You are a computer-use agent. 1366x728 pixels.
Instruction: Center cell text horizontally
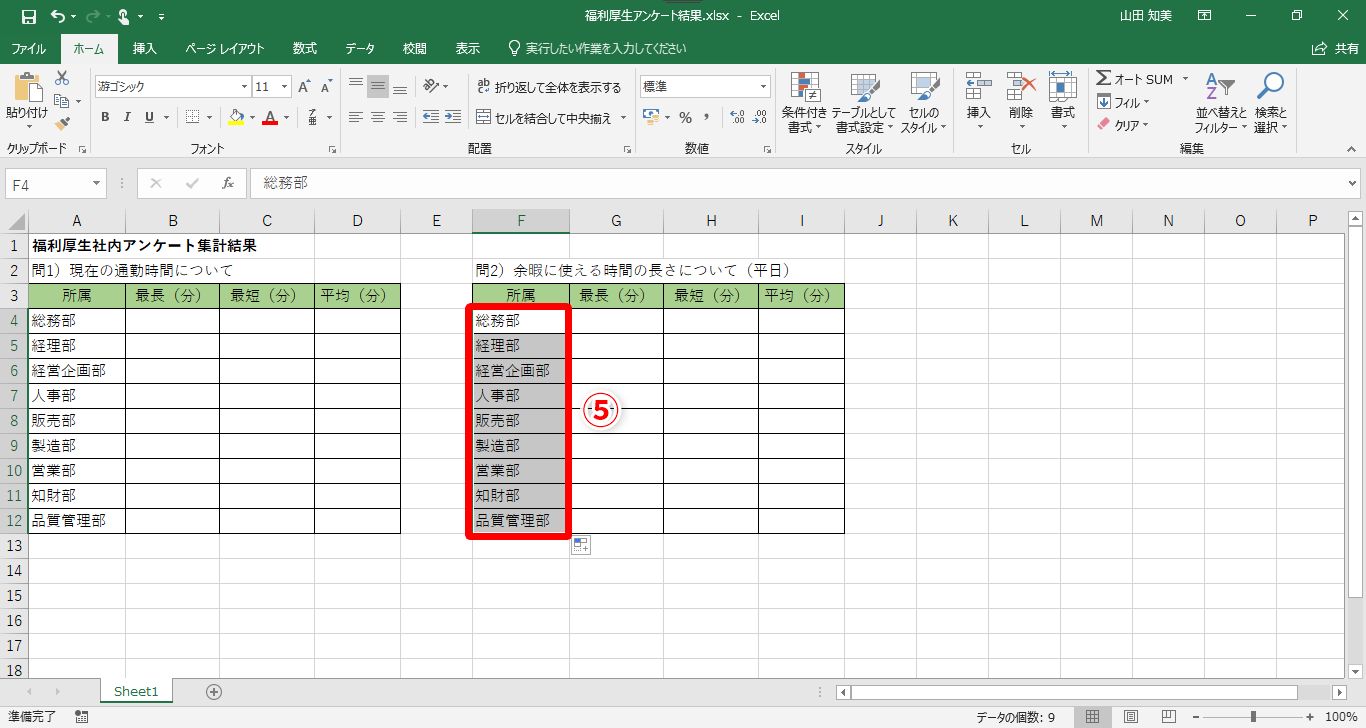(x=378, y=117)
